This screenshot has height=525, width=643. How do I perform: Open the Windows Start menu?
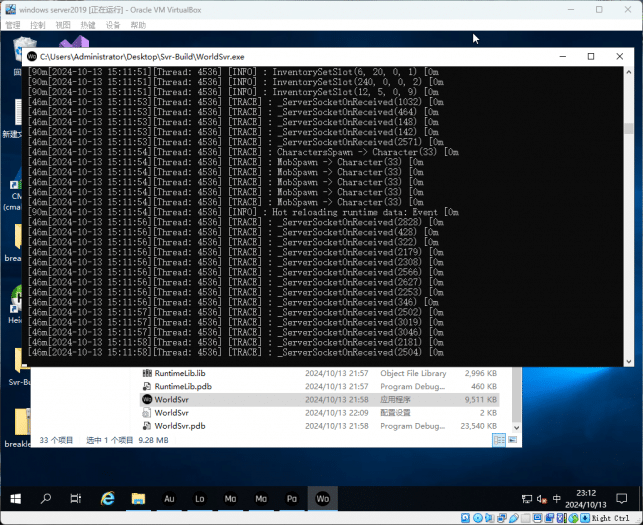(x=16, y=497)
